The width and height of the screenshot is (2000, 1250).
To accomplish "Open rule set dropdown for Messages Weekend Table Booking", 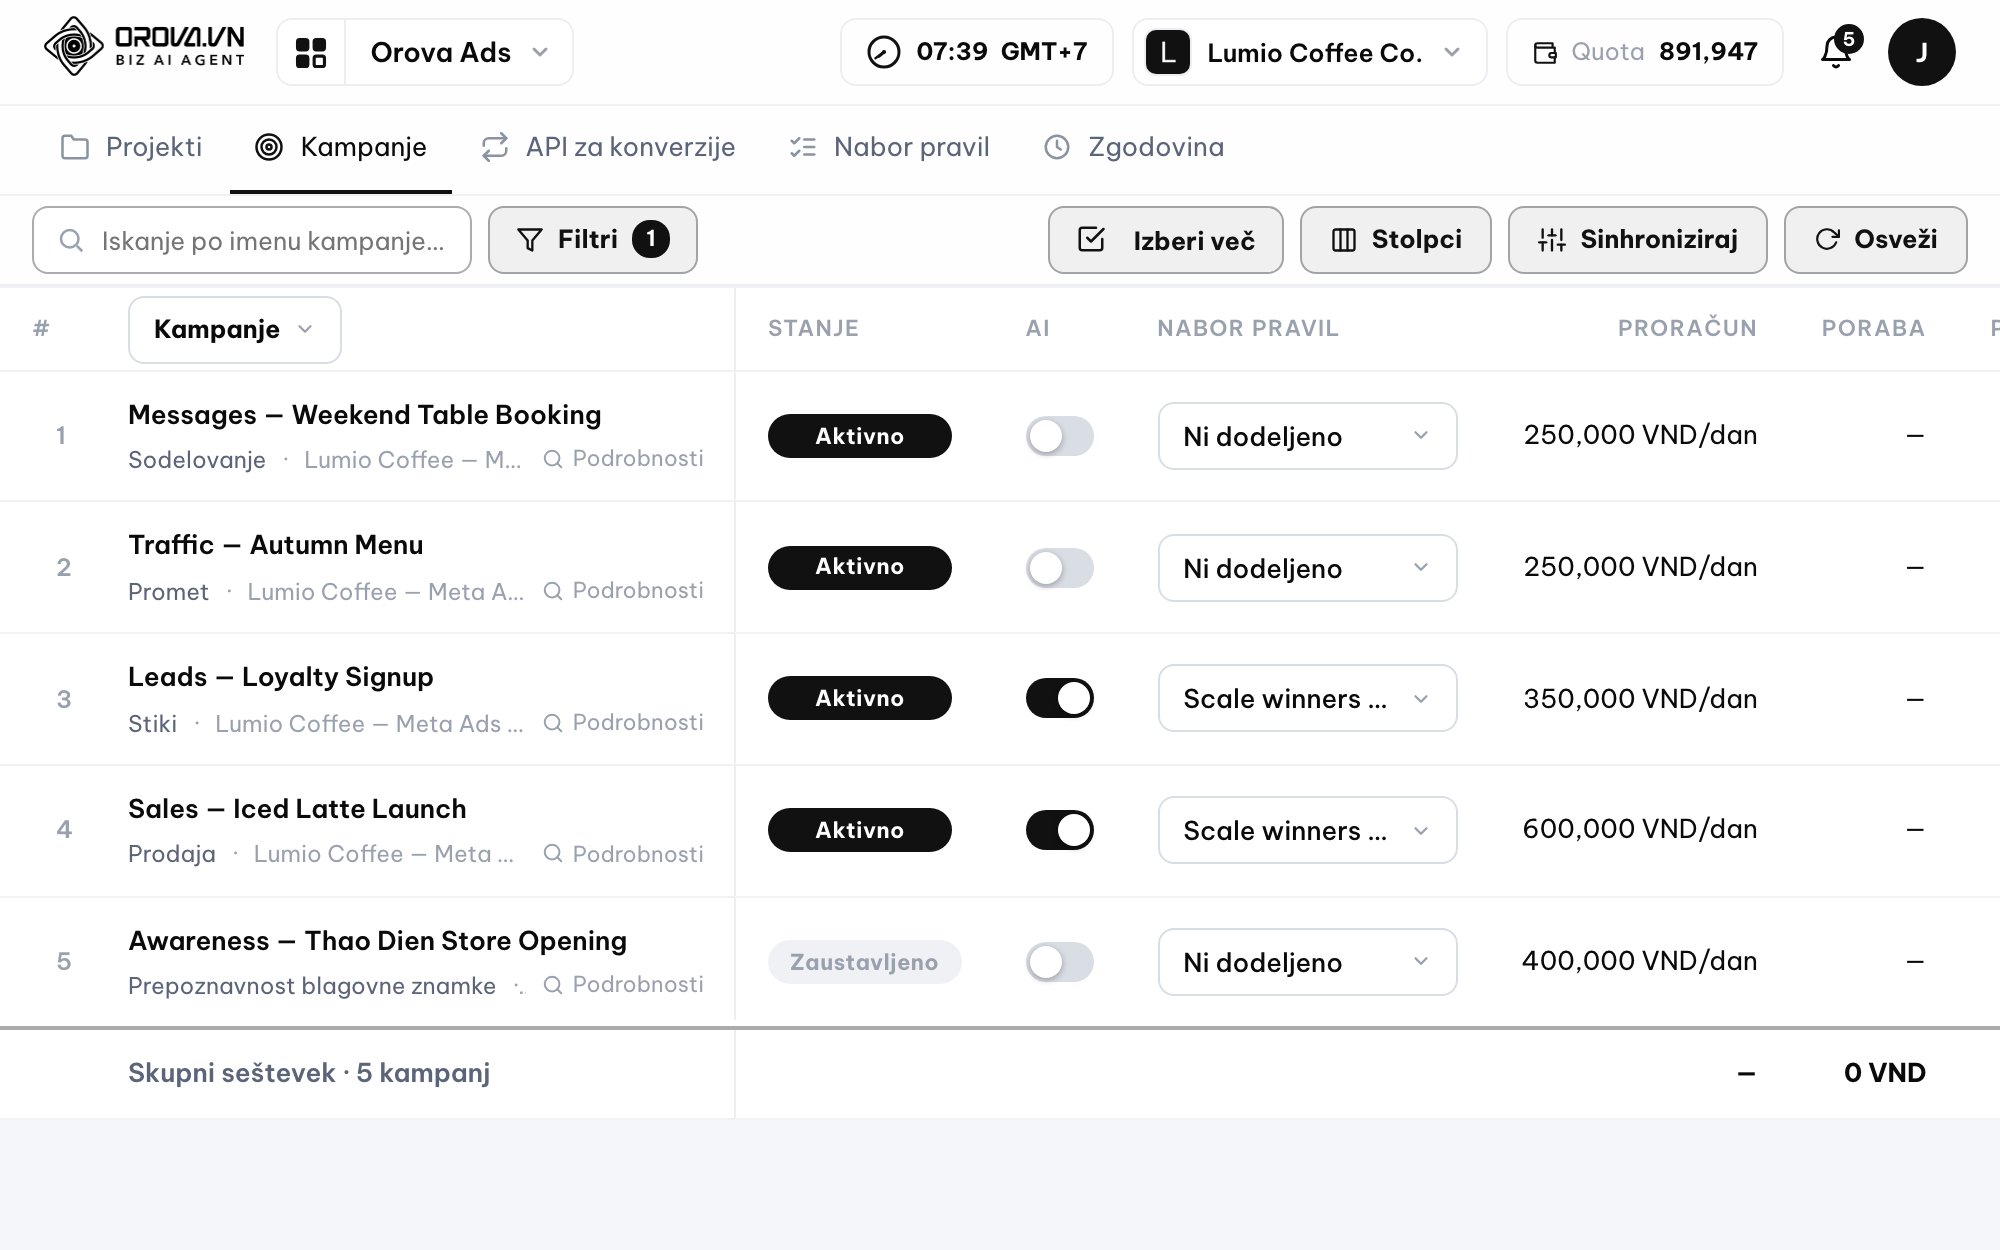I will [1308, 436].
